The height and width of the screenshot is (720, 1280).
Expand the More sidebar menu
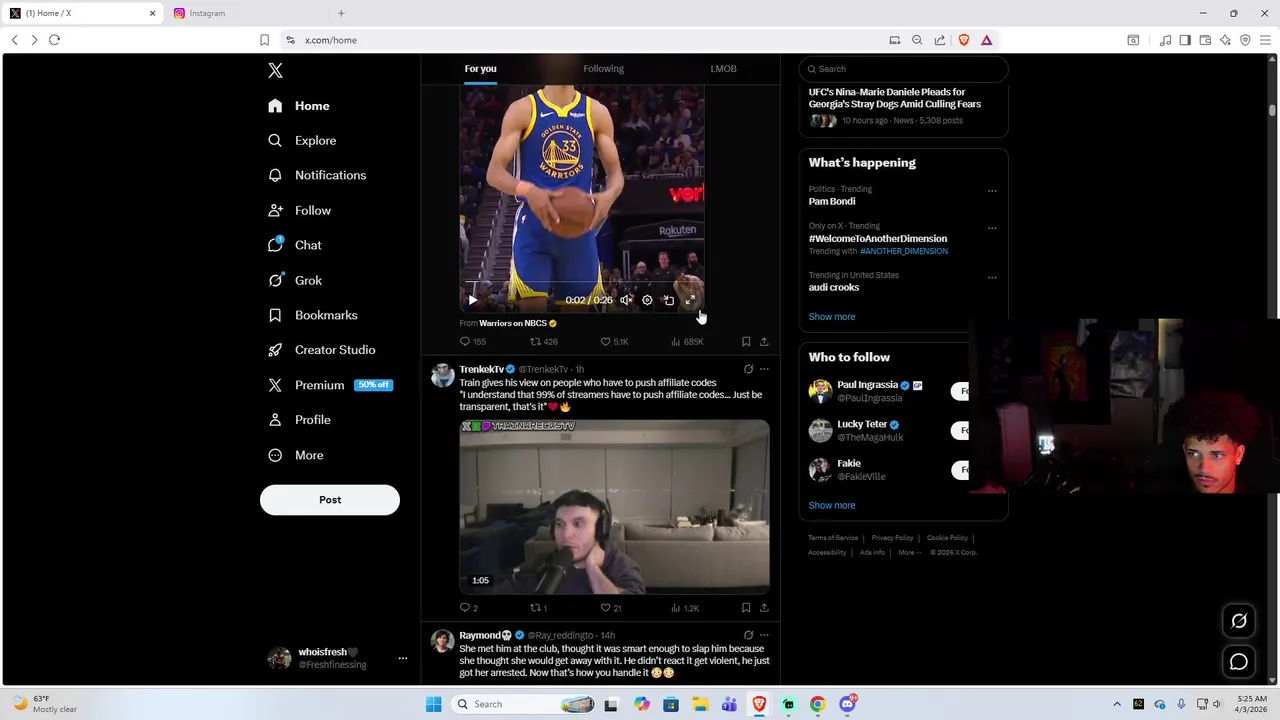click(295, 455)
